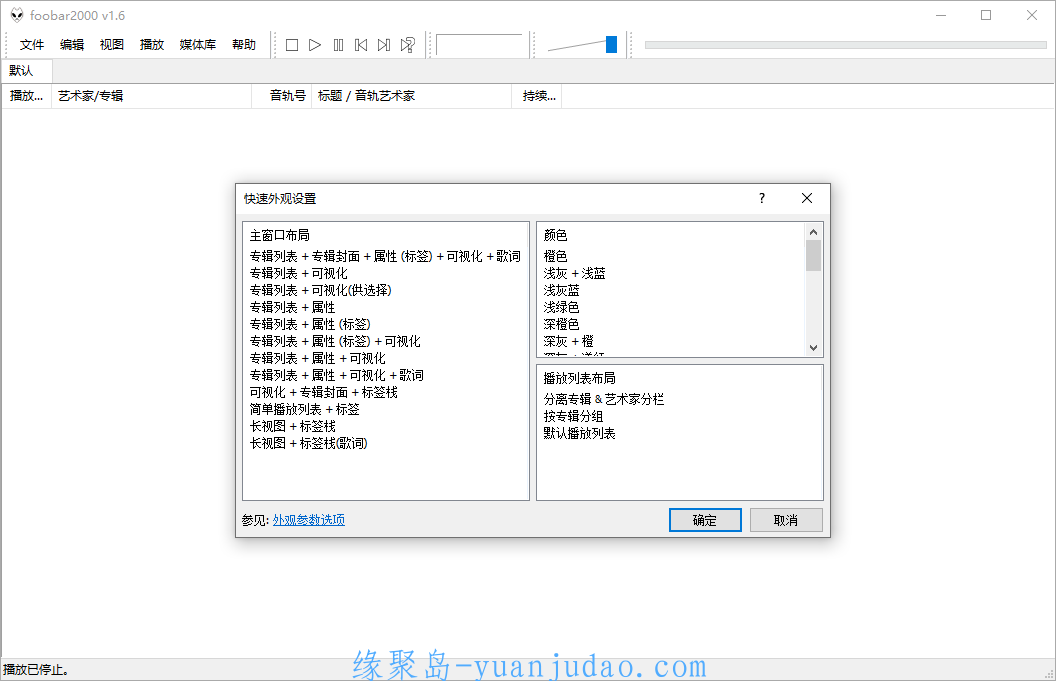This screenshot has height=681, width=1056.
Task: Click the playback seek bar
Action: click(846, 45)
